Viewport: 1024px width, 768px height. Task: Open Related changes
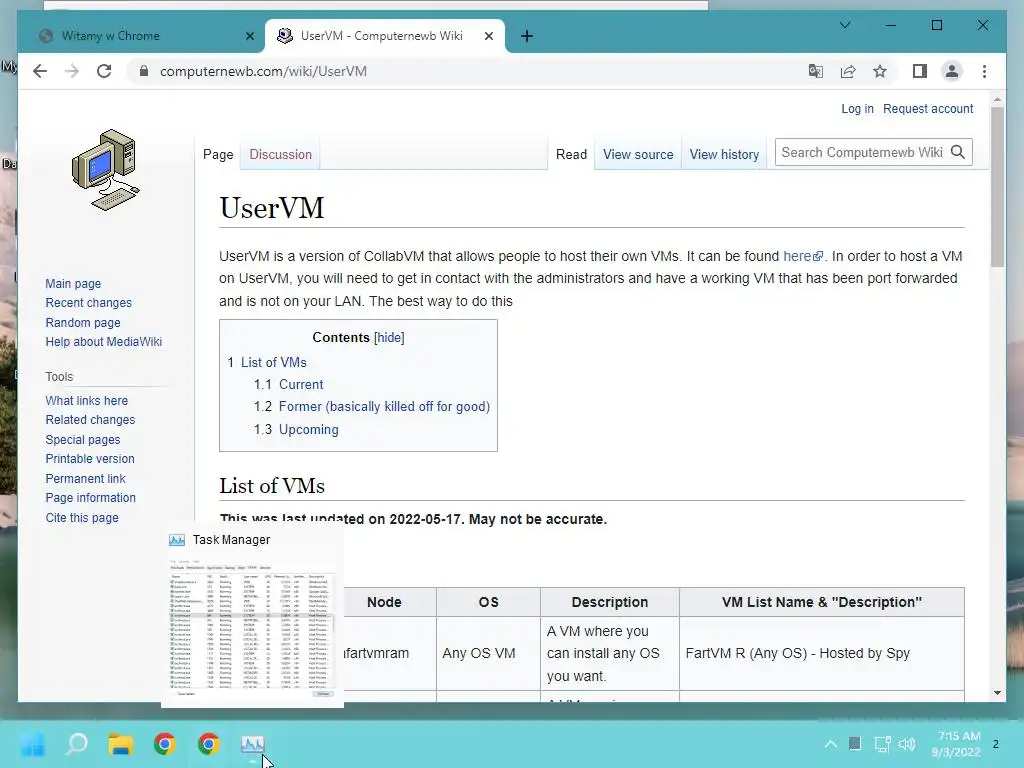90,420
